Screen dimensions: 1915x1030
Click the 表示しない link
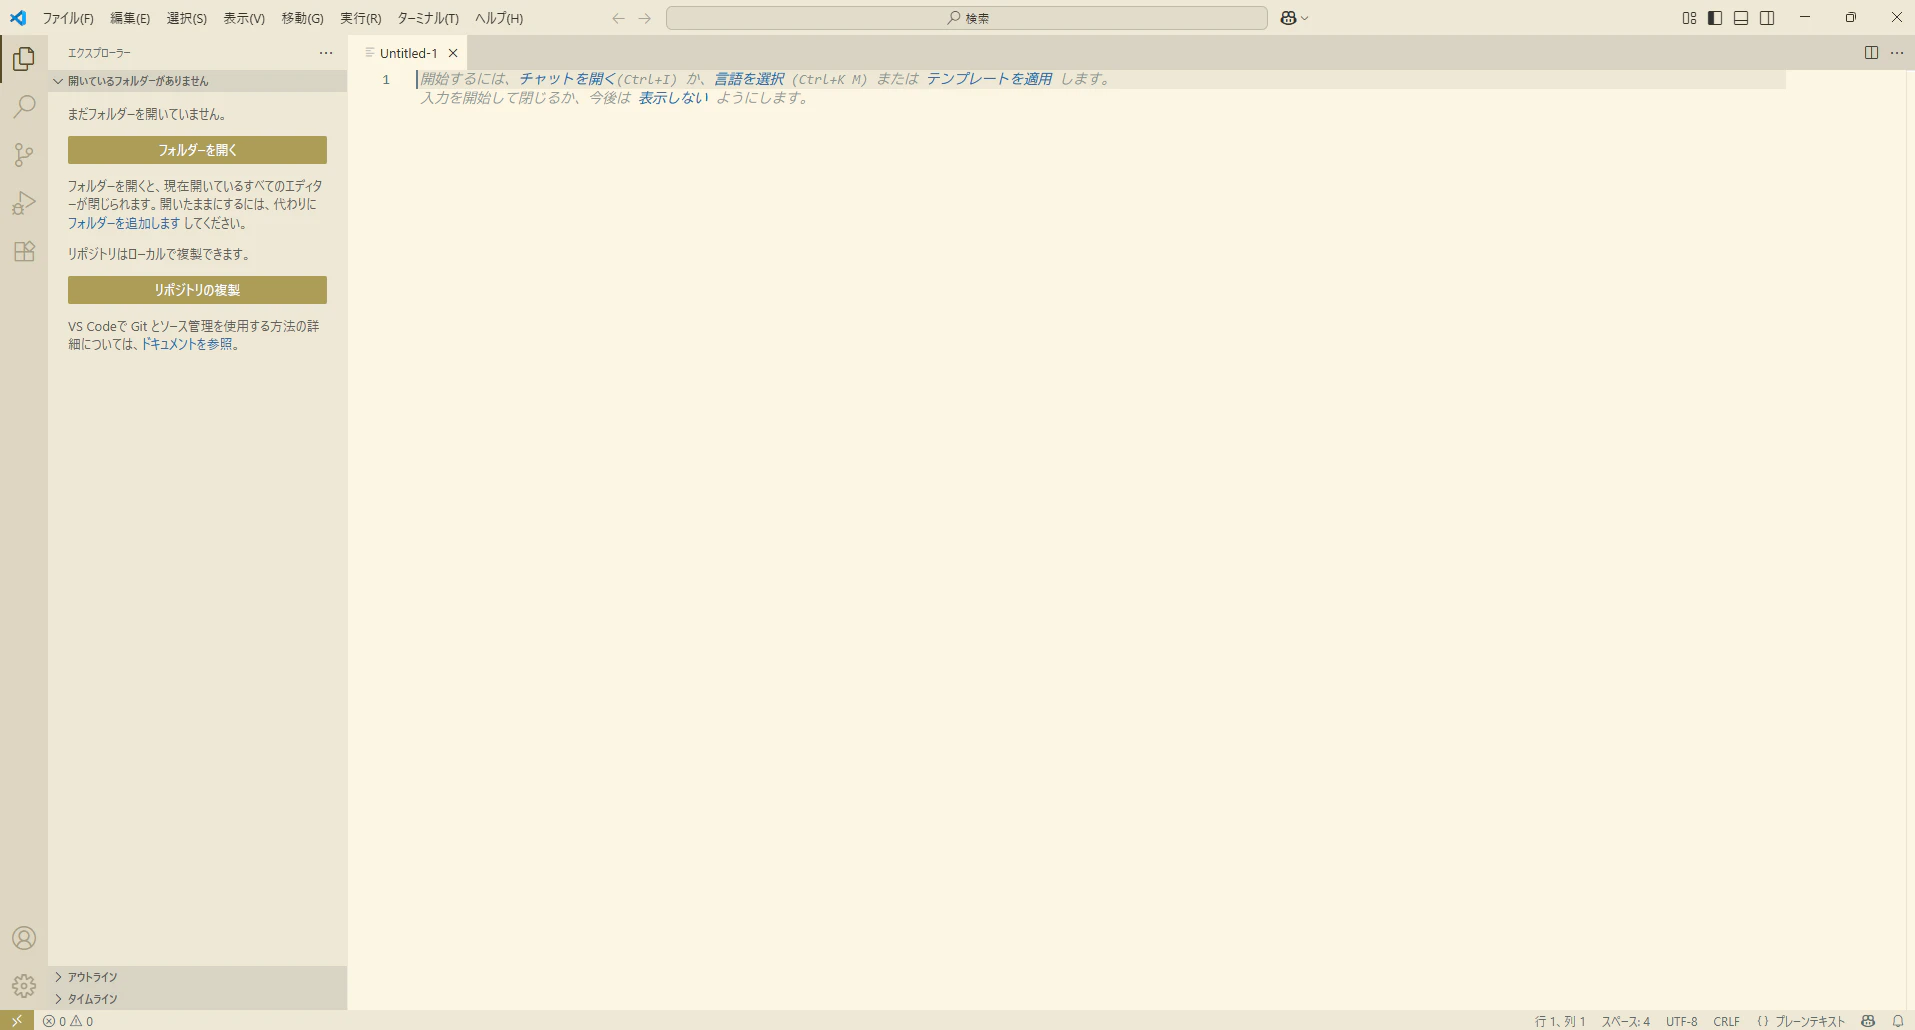[x=673, y=98]
